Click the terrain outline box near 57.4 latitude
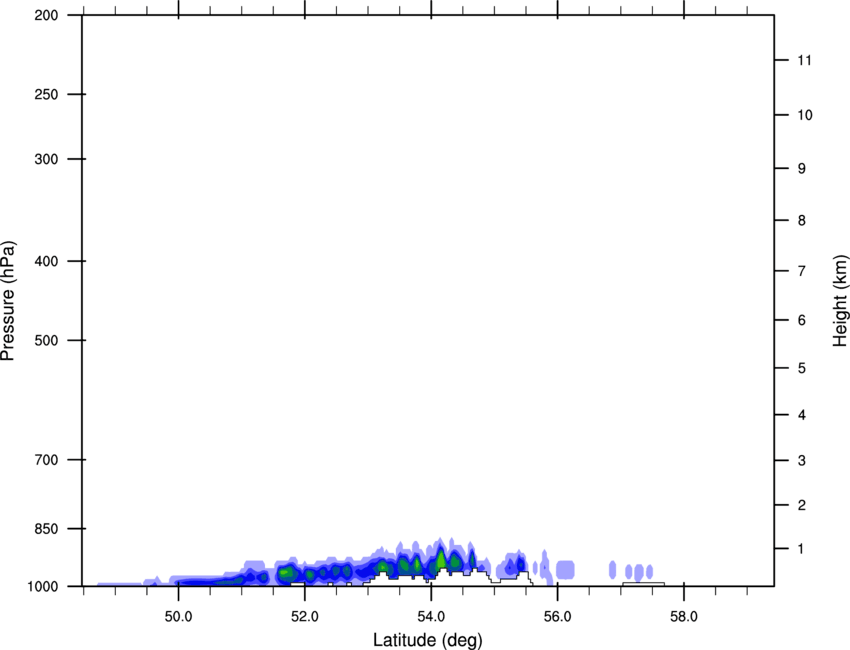850x650 pixels. point(643,584)
